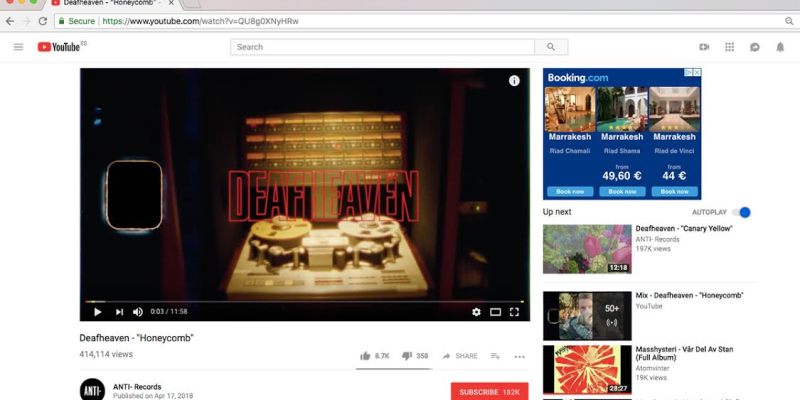The width and height of the screenshot is (800, 400).
Task: Enter full screen mode
Action: (514, 312)
